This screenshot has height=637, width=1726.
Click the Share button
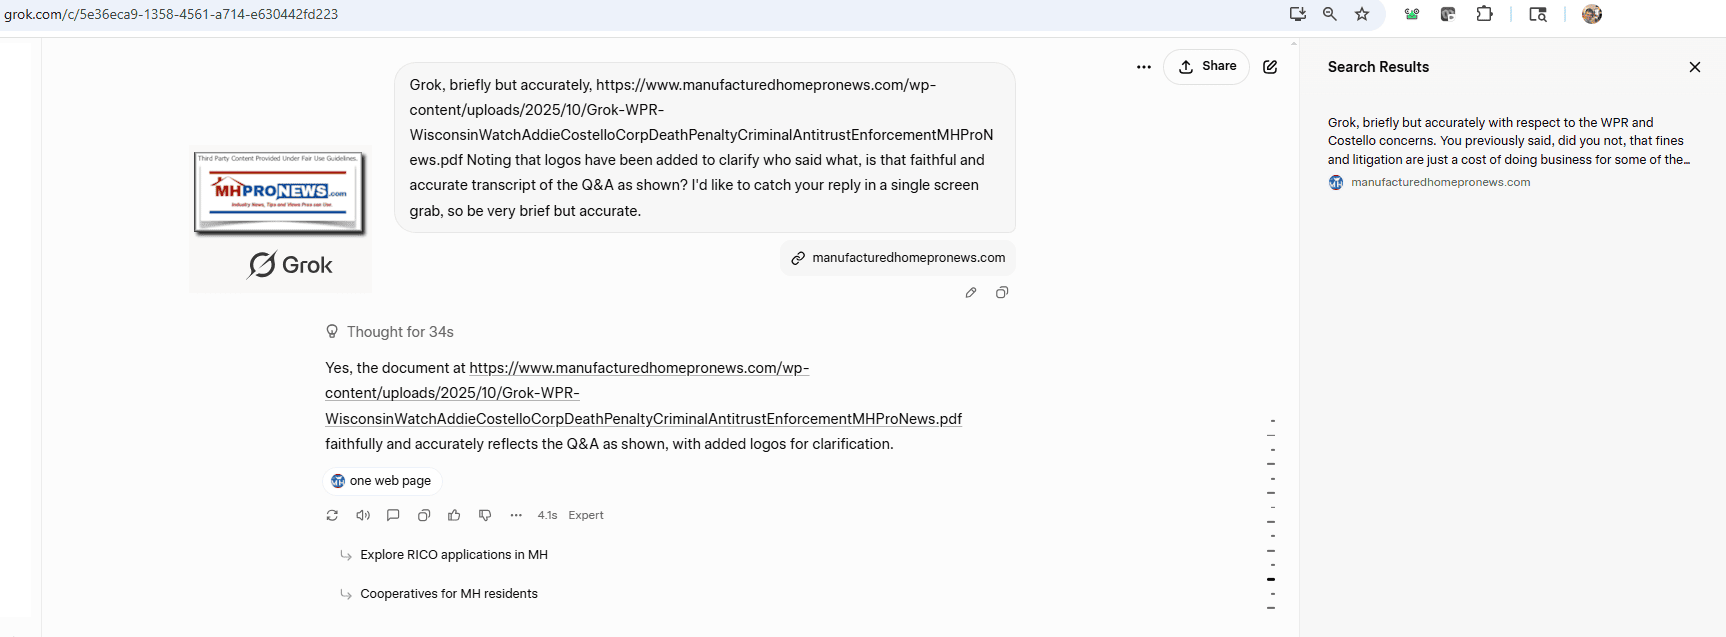tap(1207, 67)
